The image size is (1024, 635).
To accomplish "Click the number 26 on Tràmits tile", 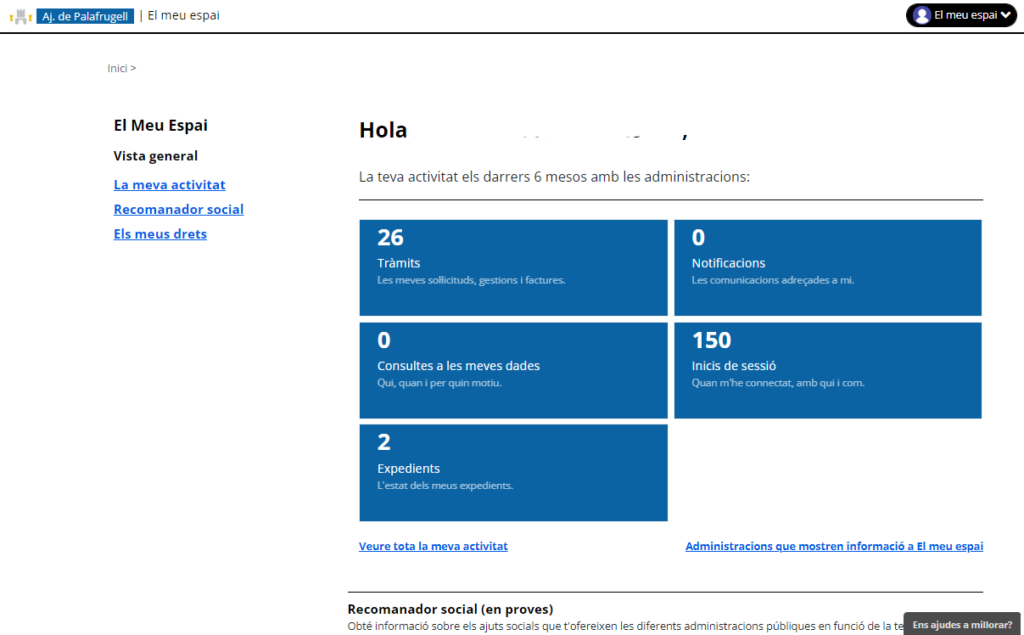I will pos(390,237).
